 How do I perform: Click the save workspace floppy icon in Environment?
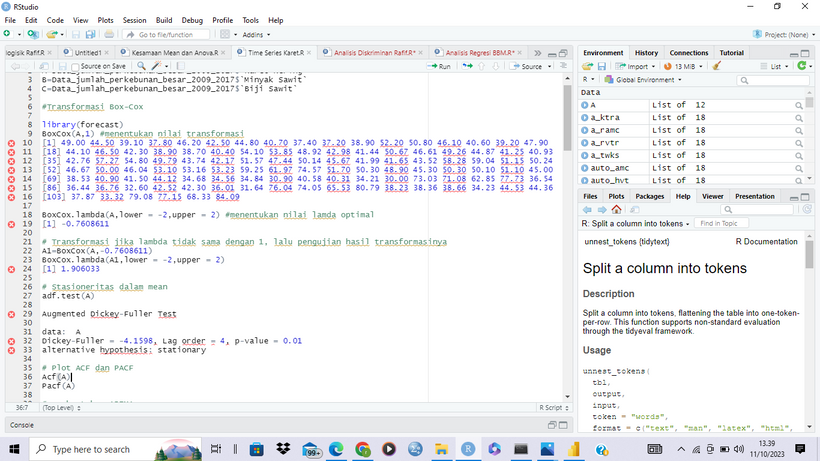[x=603, y=66]
